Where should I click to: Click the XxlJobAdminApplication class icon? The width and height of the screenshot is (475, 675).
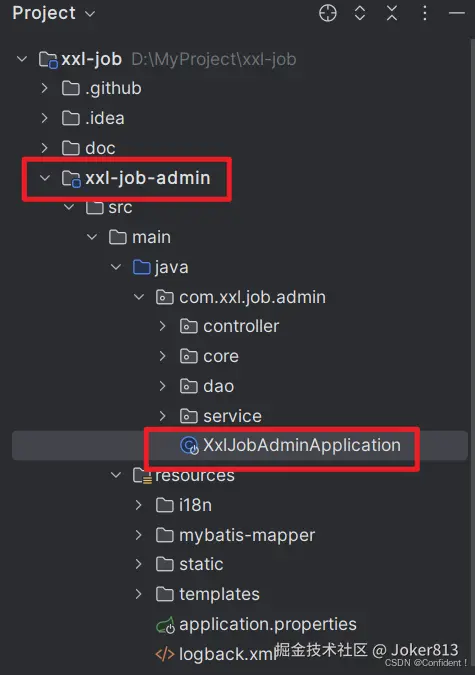(x=189, y=445)
